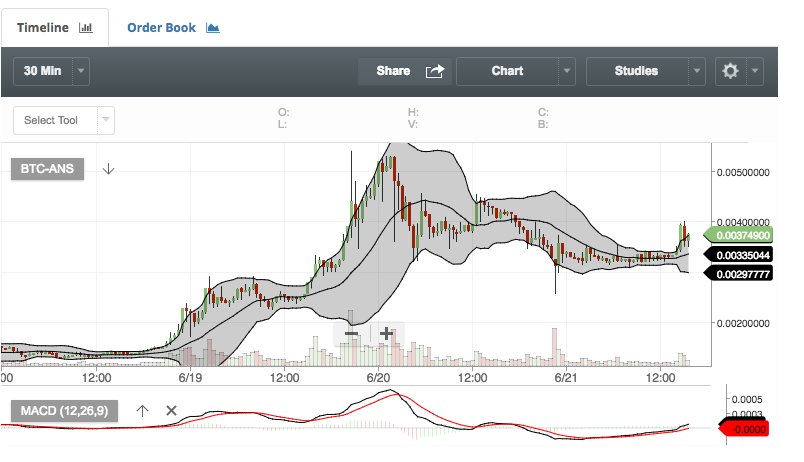Open chart settings gear icon
Image resolution: width=804 pixels, height=462 pixels.
[x=730, y=71]
